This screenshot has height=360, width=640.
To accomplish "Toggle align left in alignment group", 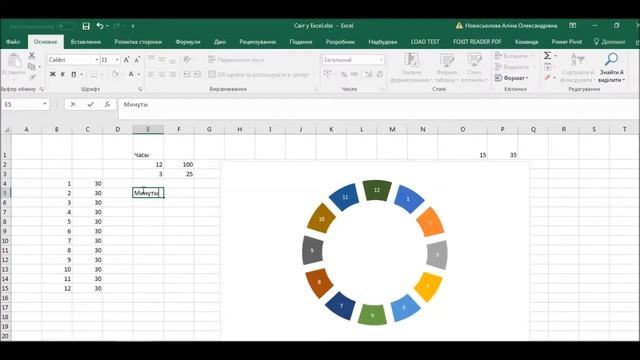I will (151, 74).
